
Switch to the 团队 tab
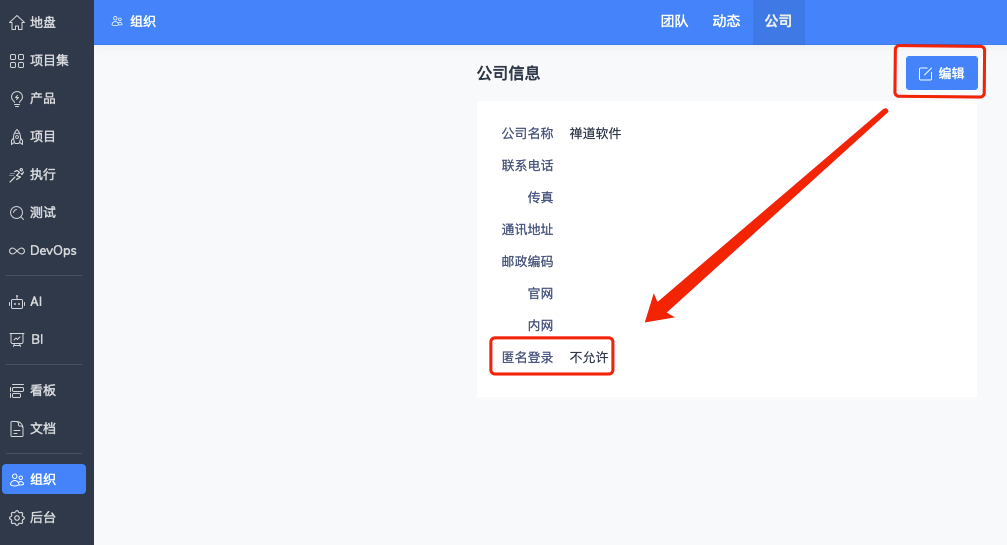674,21
